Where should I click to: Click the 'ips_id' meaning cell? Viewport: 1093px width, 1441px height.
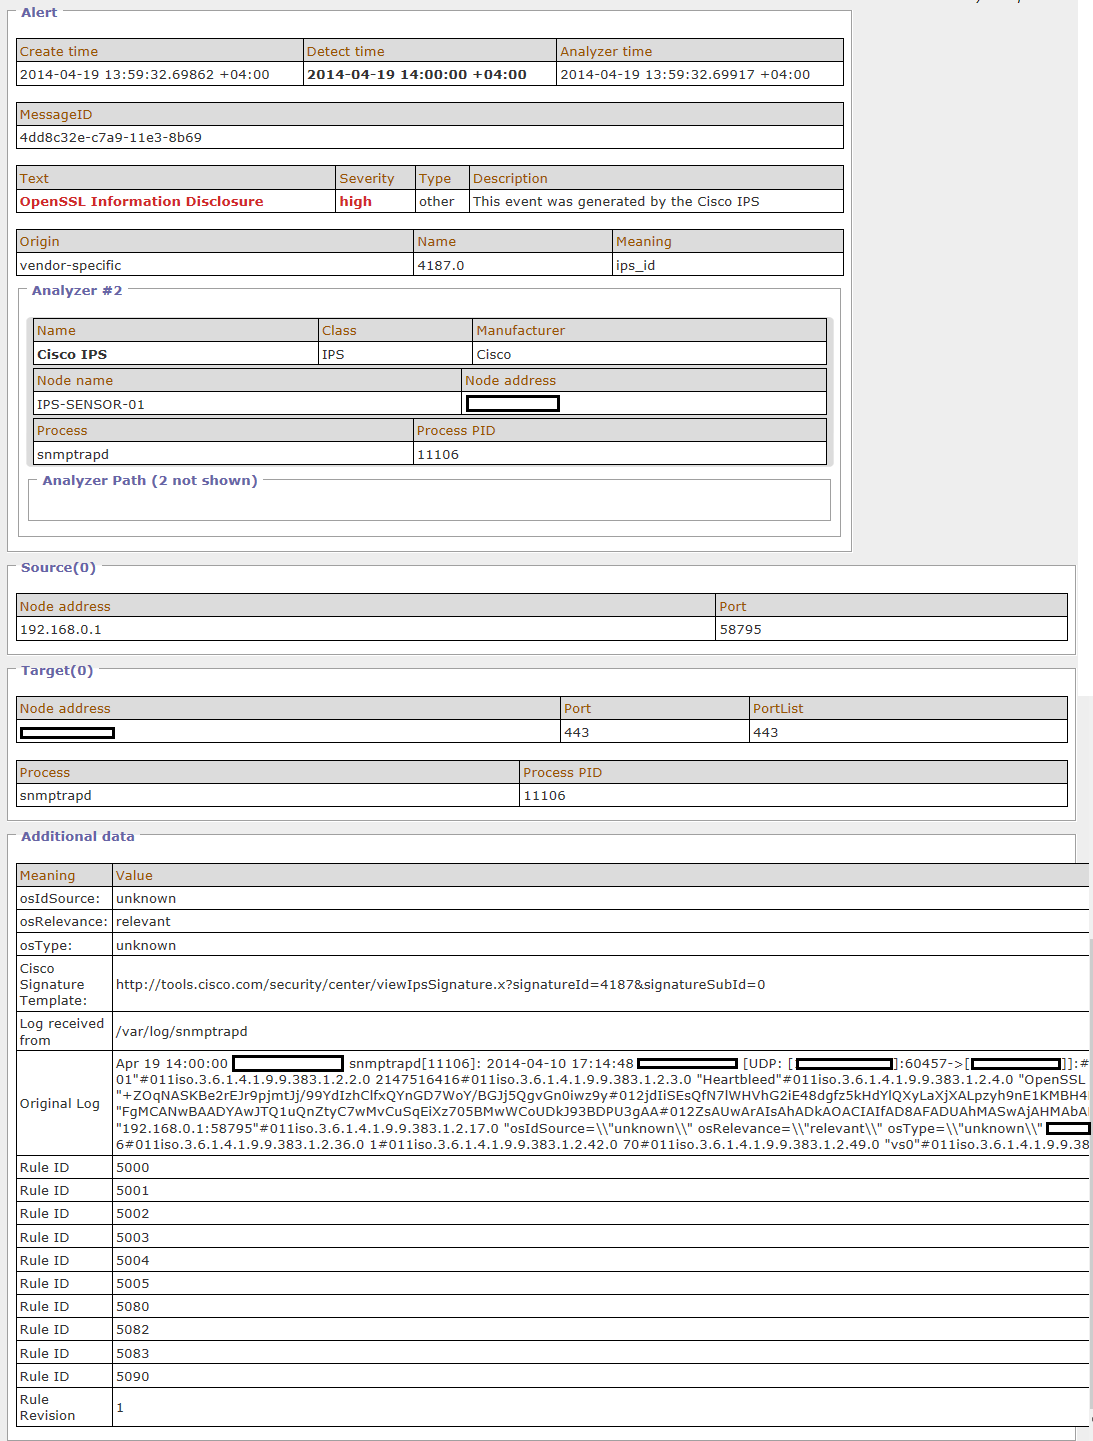pyautogui.click(x=636, y=266)
